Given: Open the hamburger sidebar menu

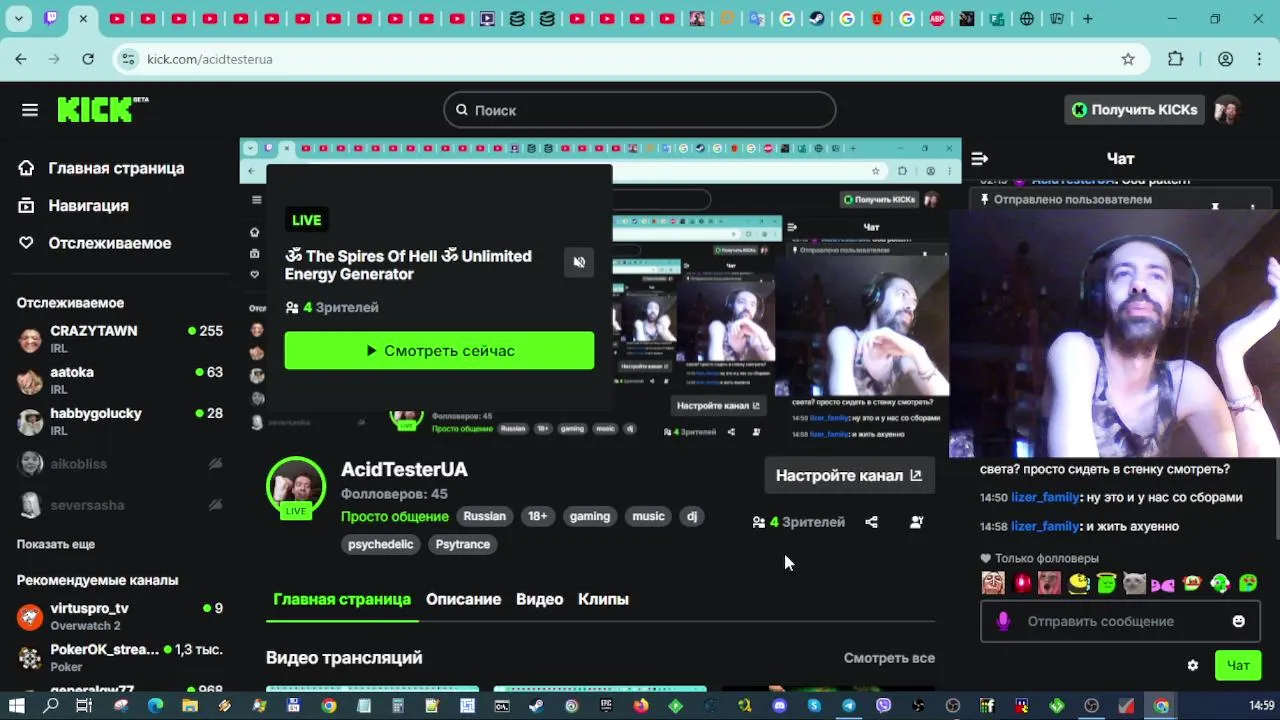Looking at the screenshot, I should 30,110.
